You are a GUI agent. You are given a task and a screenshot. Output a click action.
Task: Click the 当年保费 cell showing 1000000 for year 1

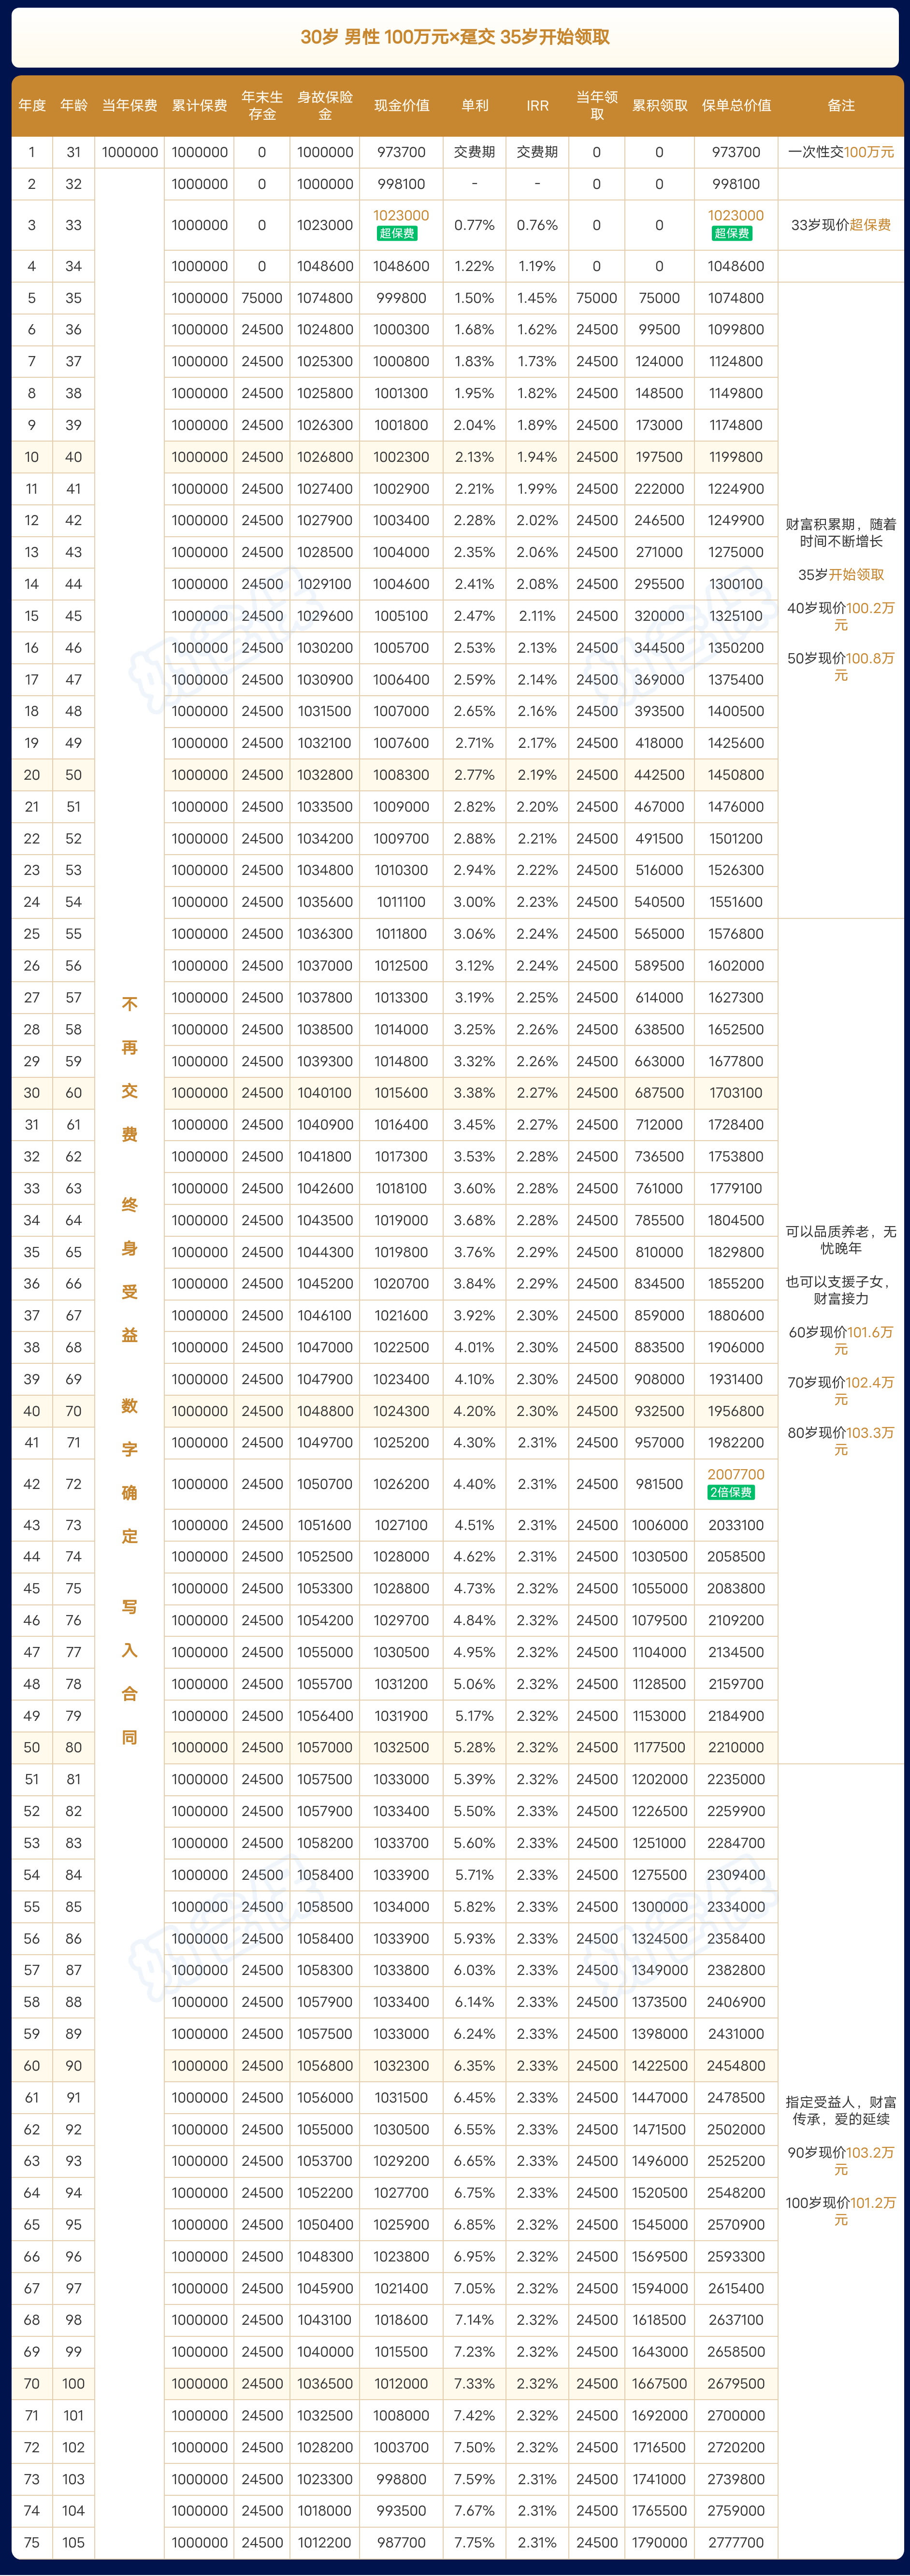pos(130,152)
